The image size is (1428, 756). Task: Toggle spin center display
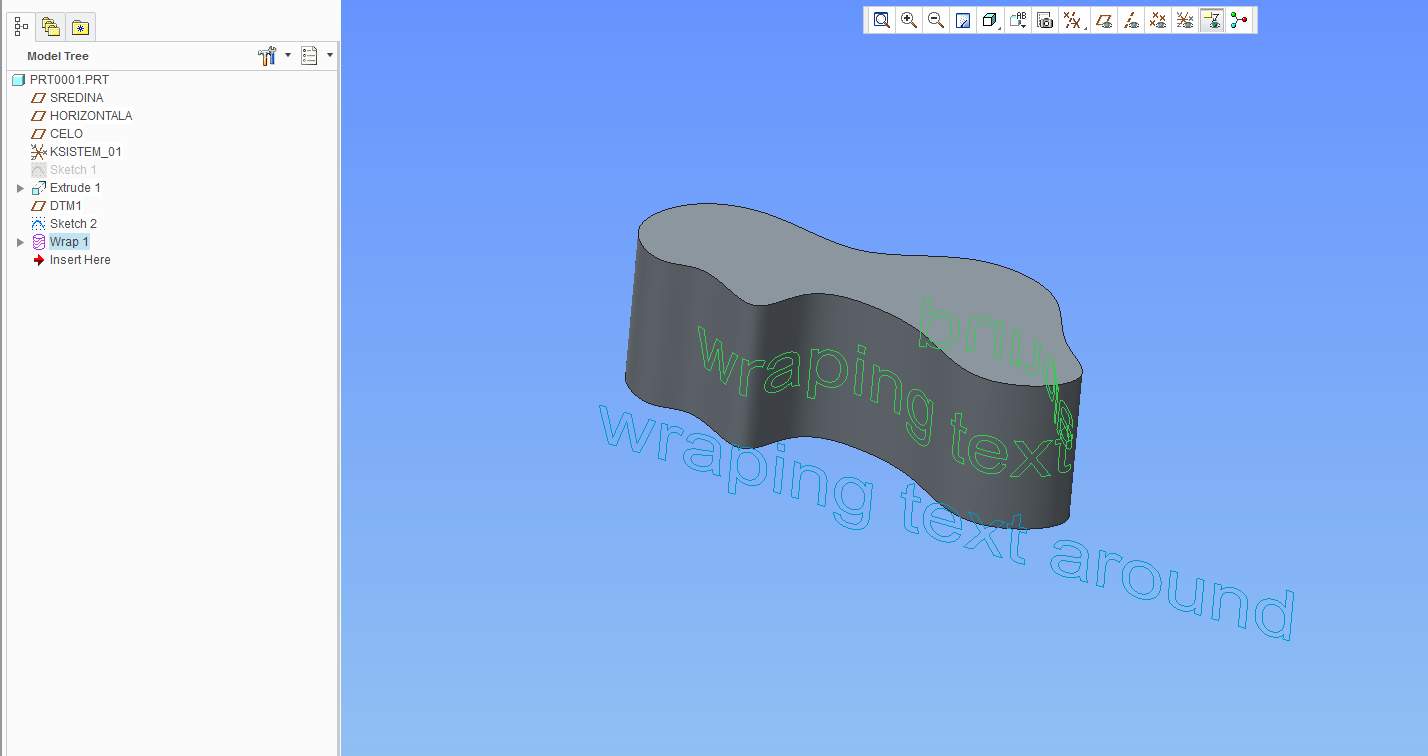pos(1239,20)
